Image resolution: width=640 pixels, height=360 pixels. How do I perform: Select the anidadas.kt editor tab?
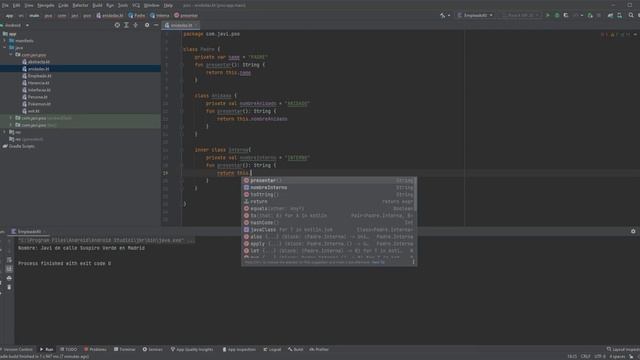click(x=180, y=25)
